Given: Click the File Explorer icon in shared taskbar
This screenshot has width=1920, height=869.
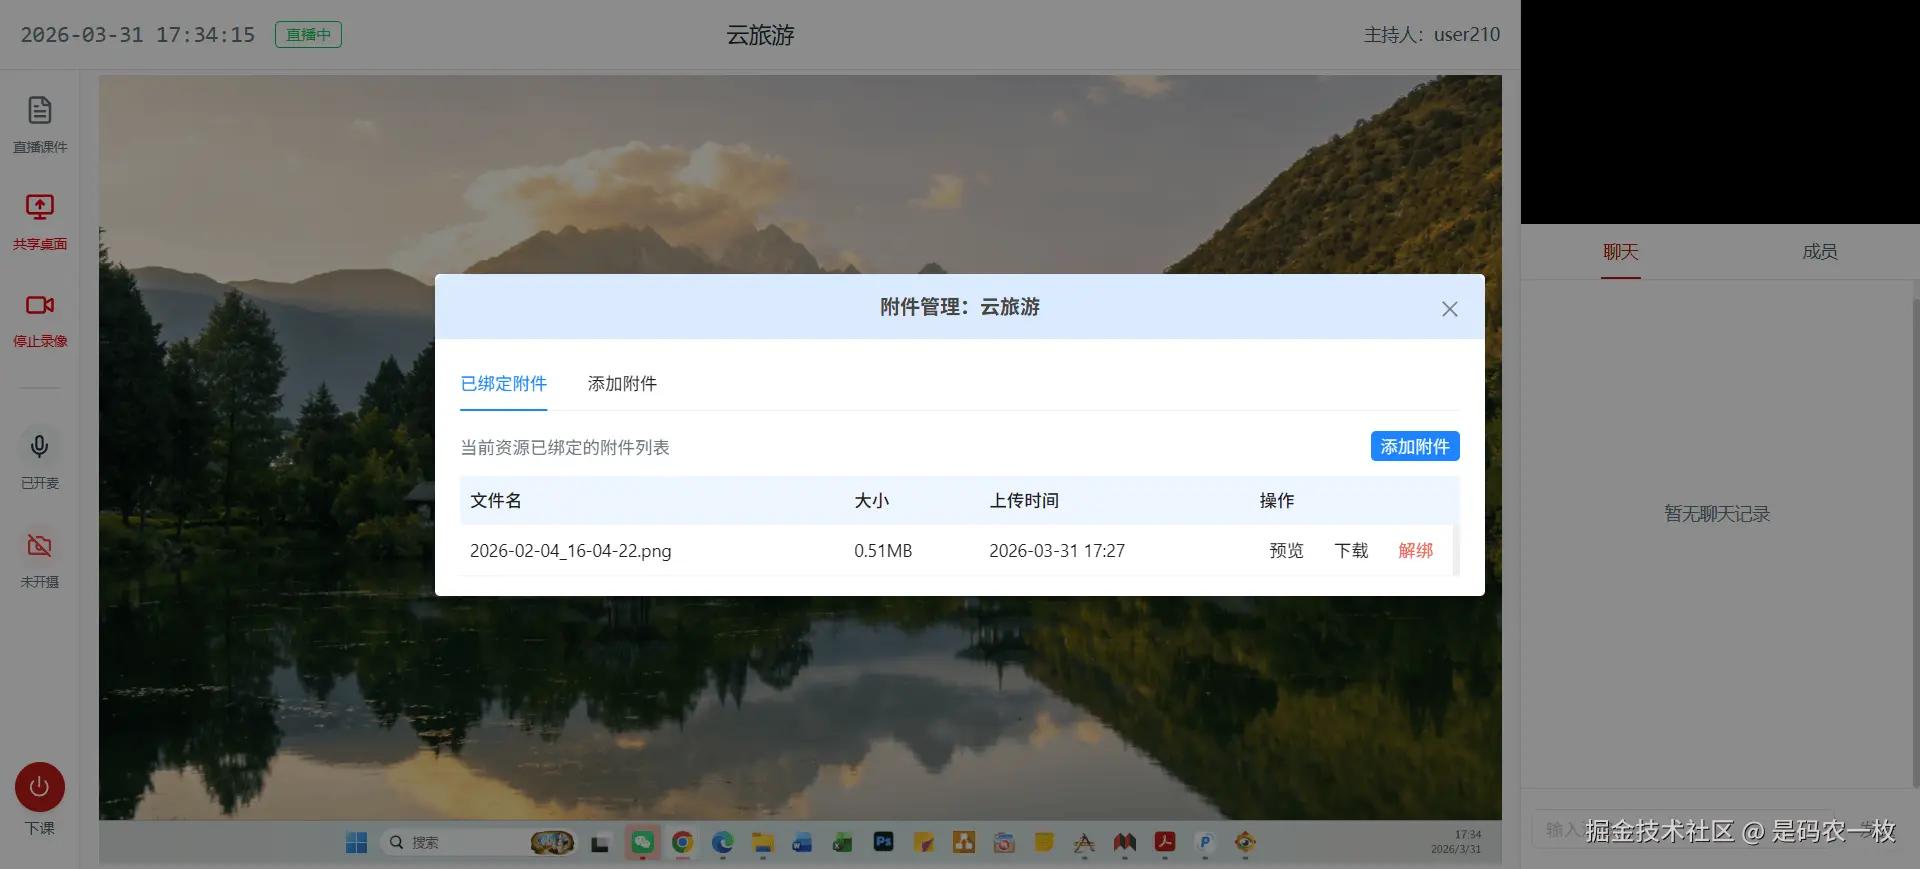Looking at the screenshot, I should coord(763,843).
